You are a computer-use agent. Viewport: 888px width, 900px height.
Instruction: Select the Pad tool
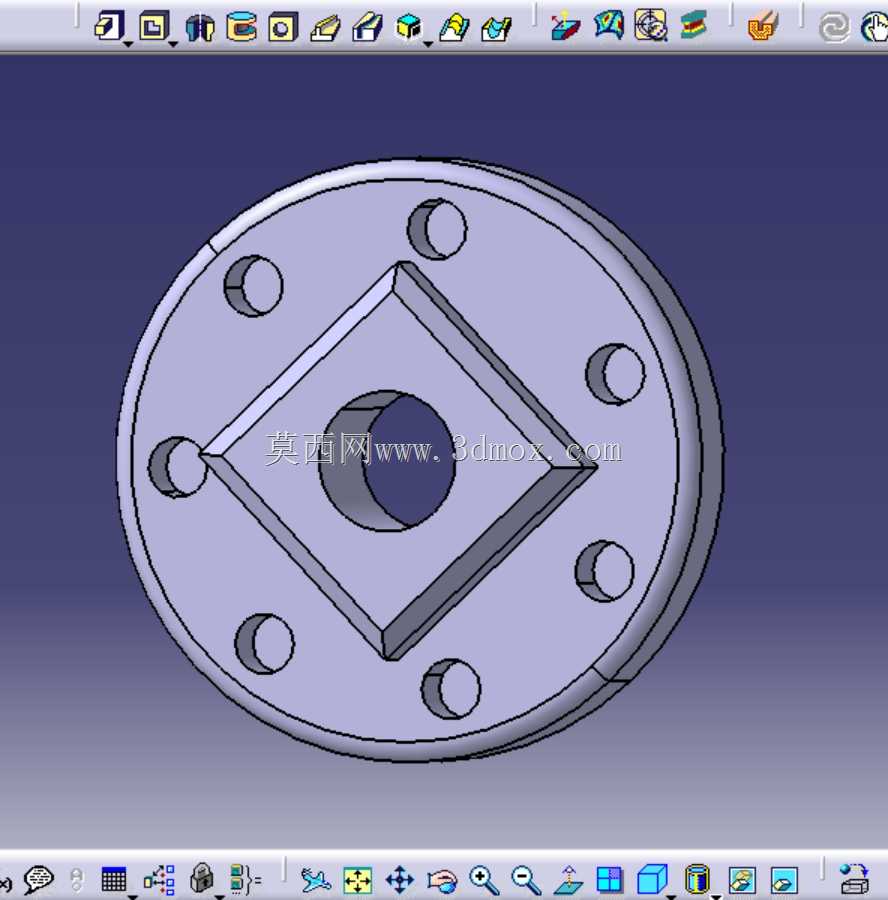109,26
